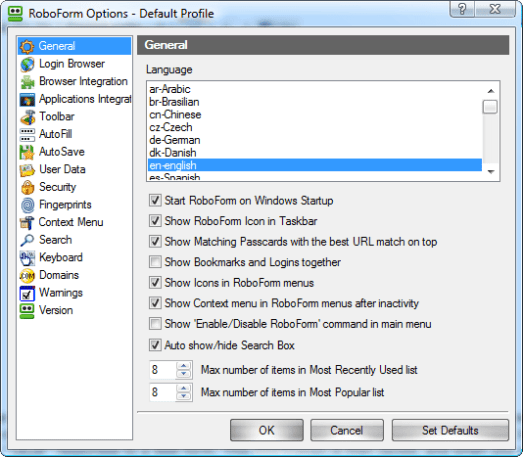Open the Domains .com icon
This screenshot has height=457, width=523.
pyautogui.click(x=27, y=276)
